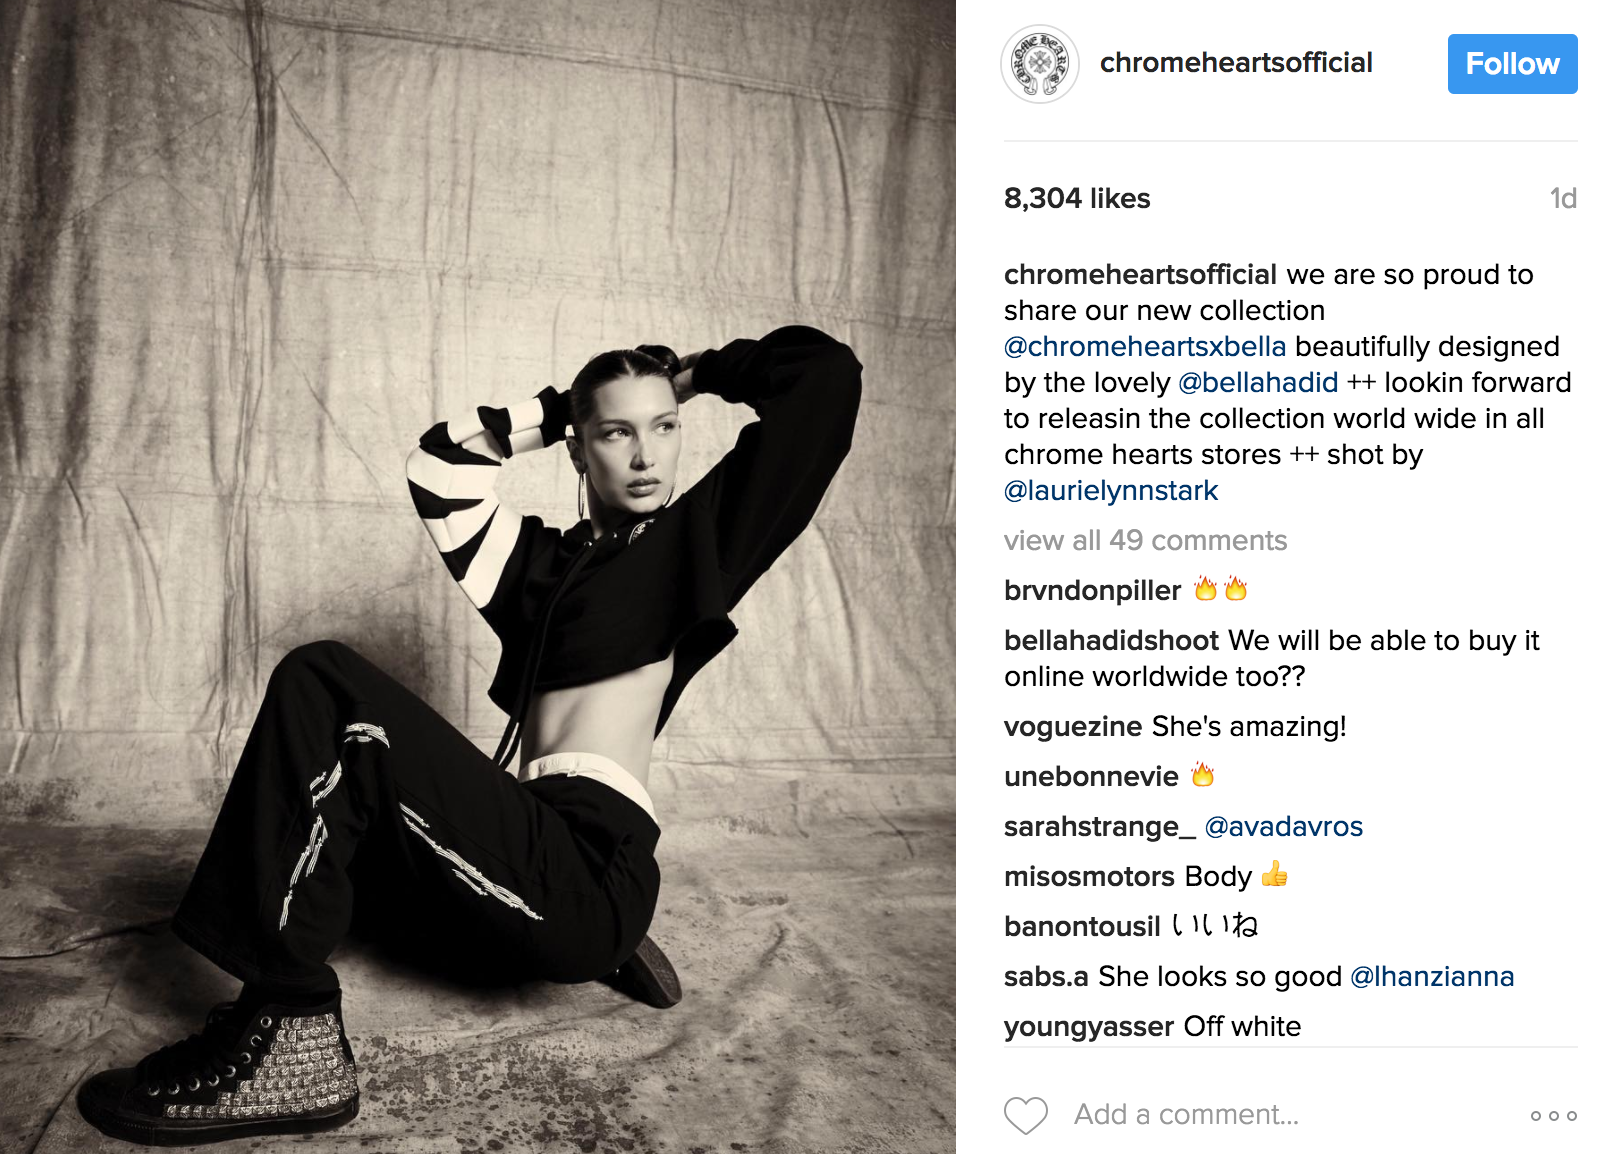This screenshot has height=1154, width=1612.
Task: Open the three-dot more options menu
Action: (1553, 1115)
